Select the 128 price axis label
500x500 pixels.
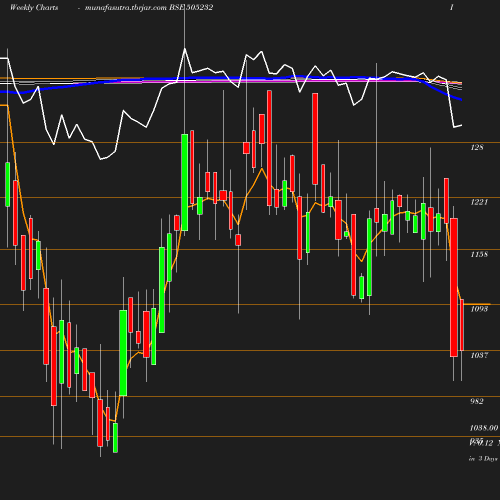coord(477,147)
